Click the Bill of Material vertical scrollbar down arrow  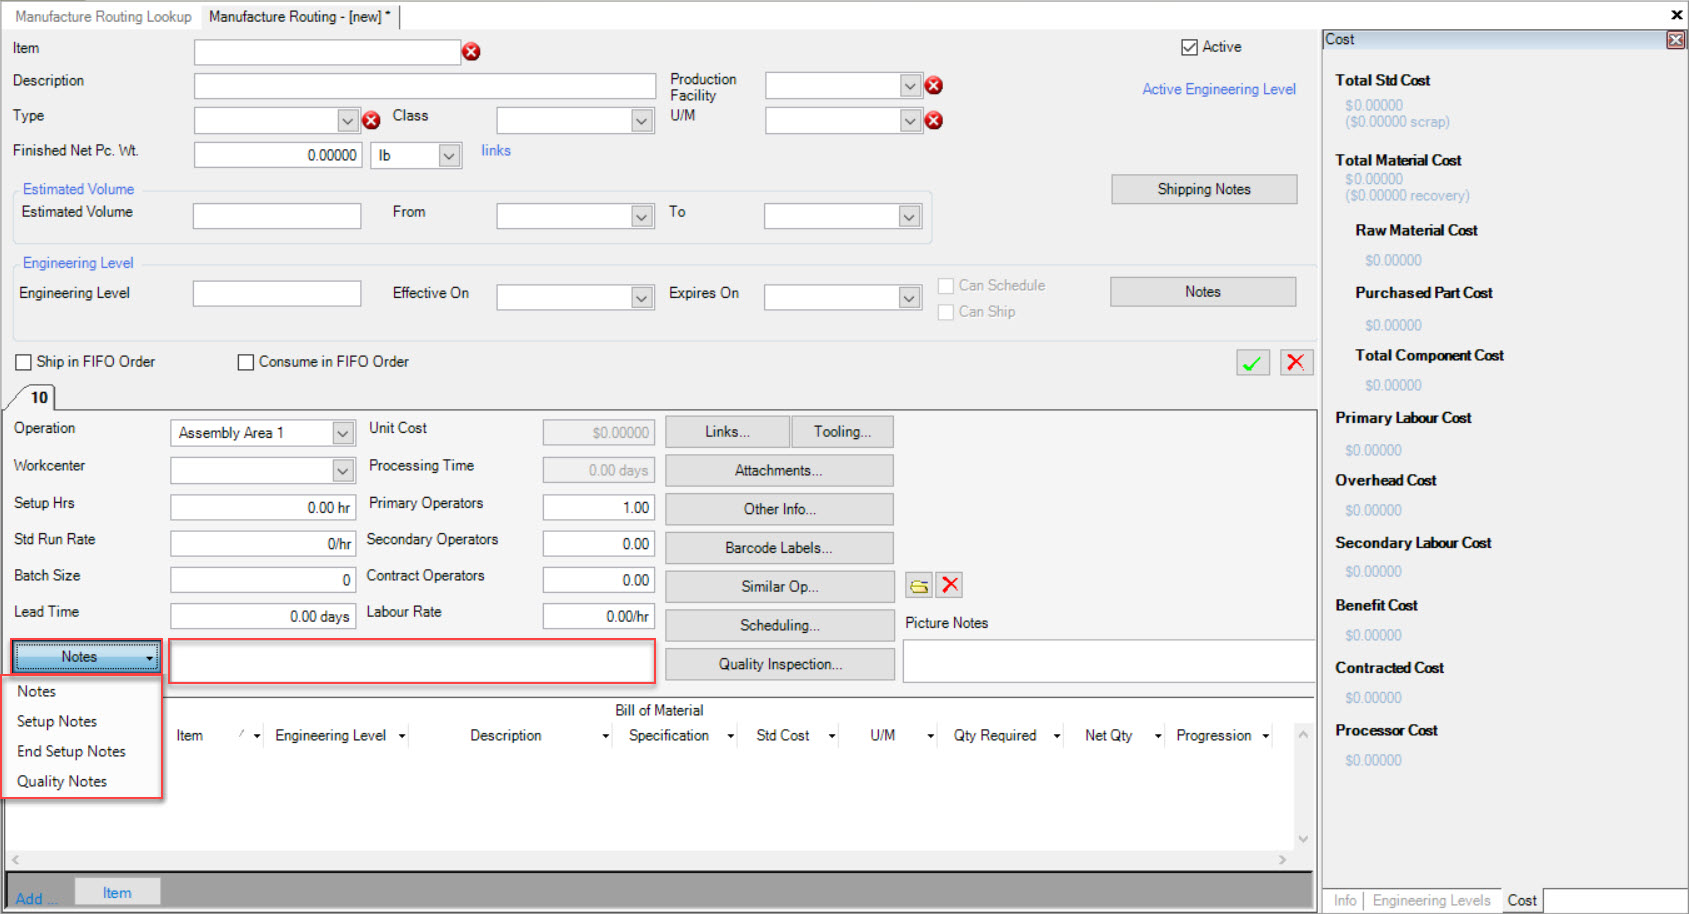(x=1303, y=839)
